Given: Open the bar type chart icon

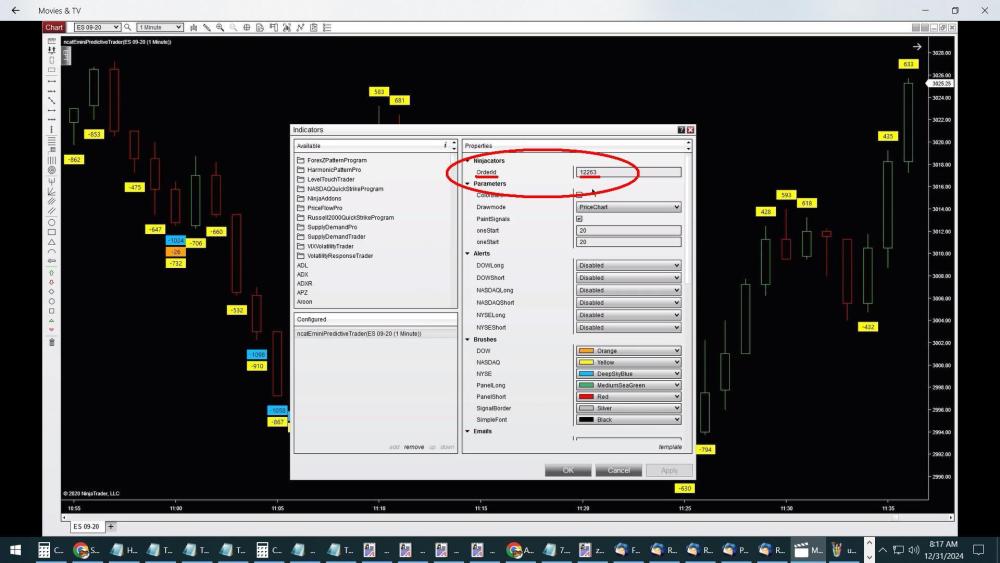Looking at the screenshot, I should point(193,27).
